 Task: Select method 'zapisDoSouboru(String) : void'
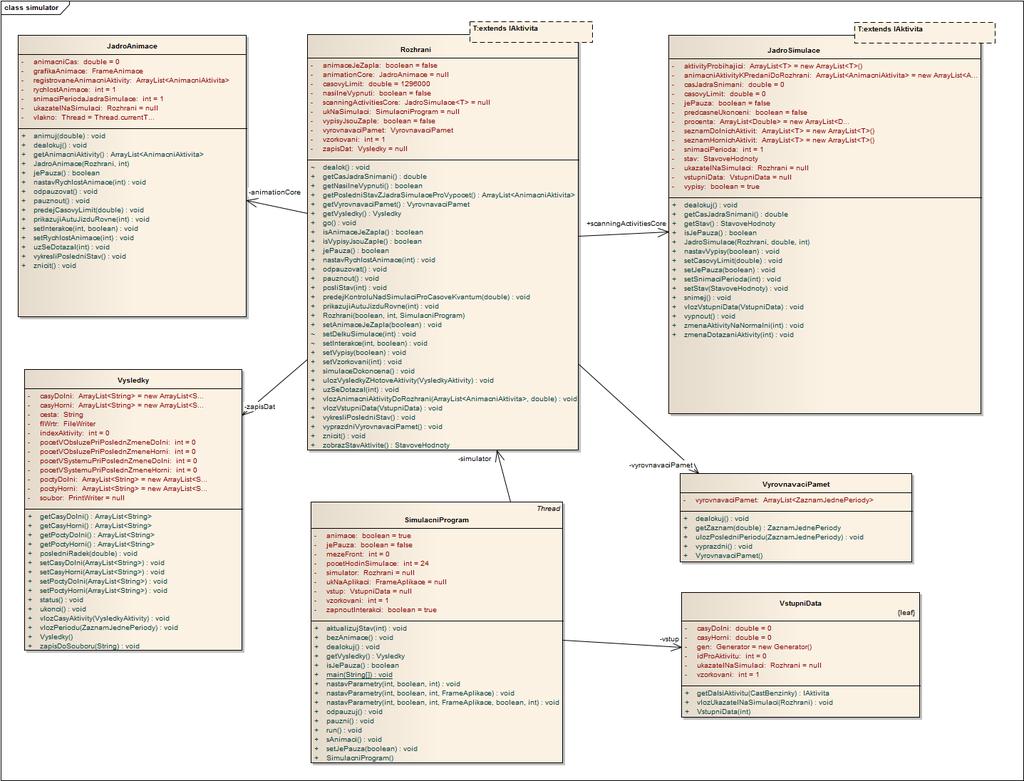tap(89, 646)
